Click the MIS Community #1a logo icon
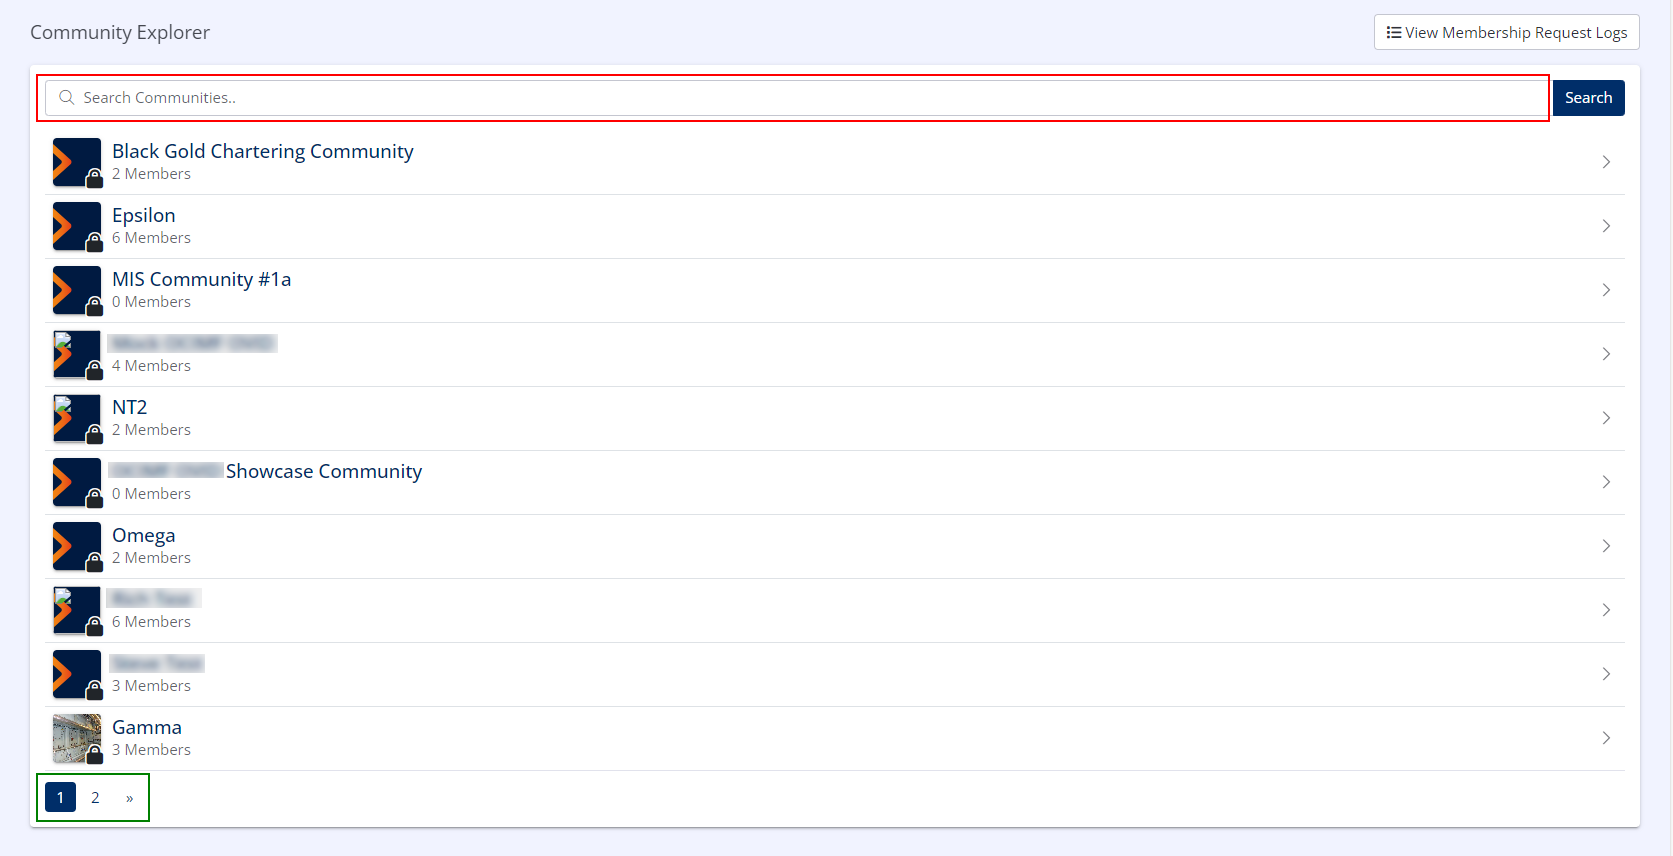The image size is (1673, 856). coord(76,290)
